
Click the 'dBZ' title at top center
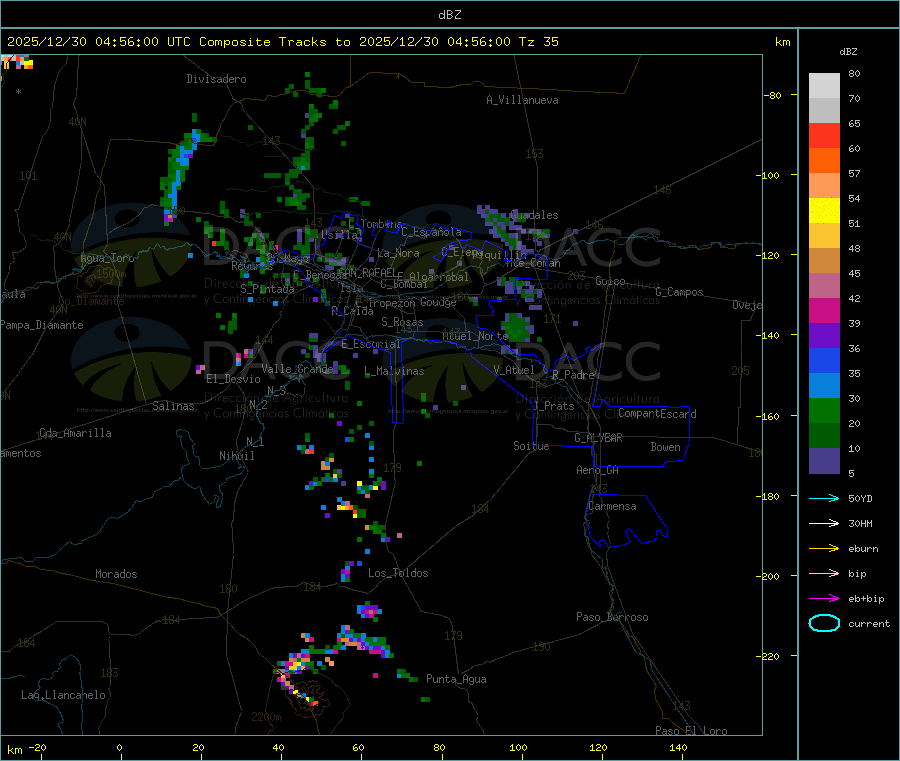click(449, 15)
